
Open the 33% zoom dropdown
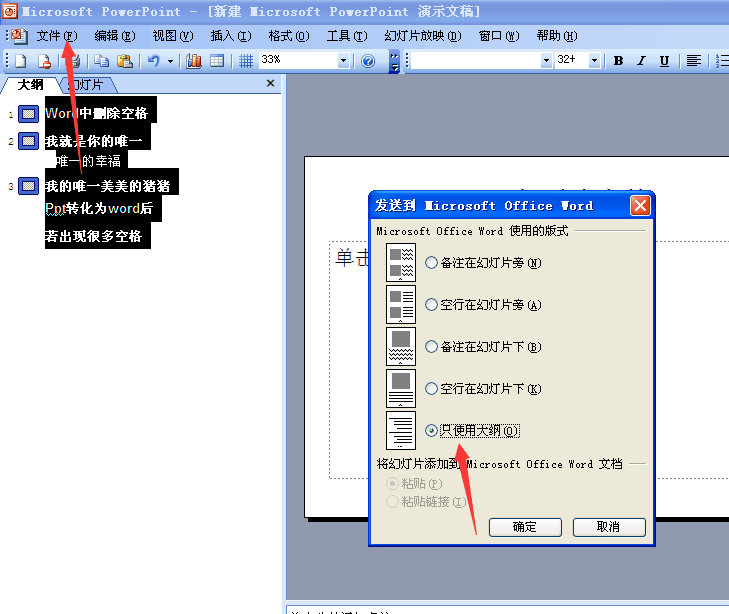coord(343,60)
